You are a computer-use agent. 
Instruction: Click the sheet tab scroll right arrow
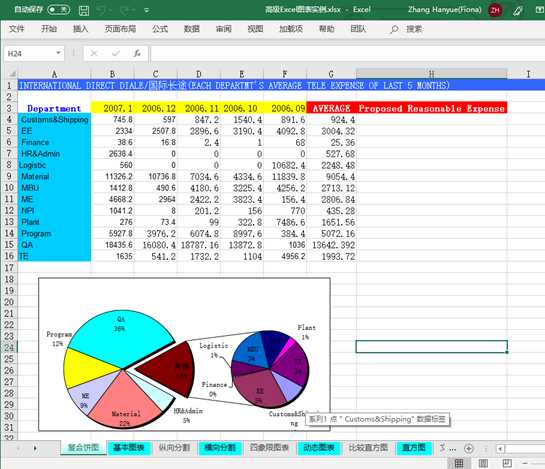[x=35, y=448]
